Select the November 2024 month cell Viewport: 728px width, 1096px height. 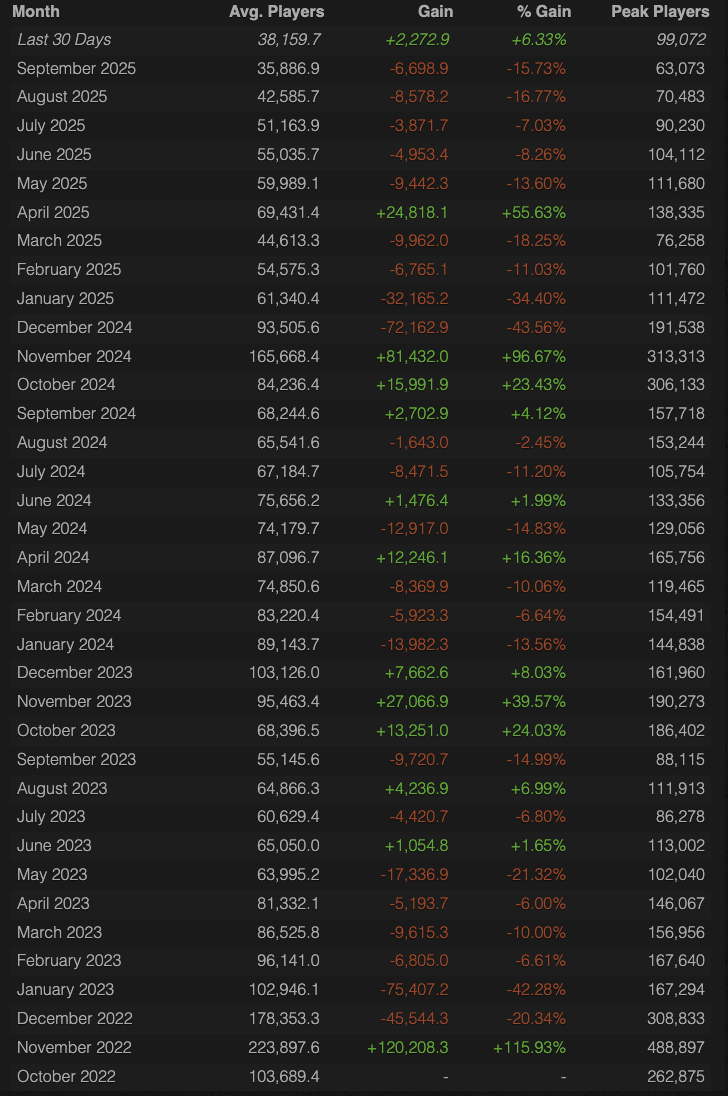tap(74, 356)
